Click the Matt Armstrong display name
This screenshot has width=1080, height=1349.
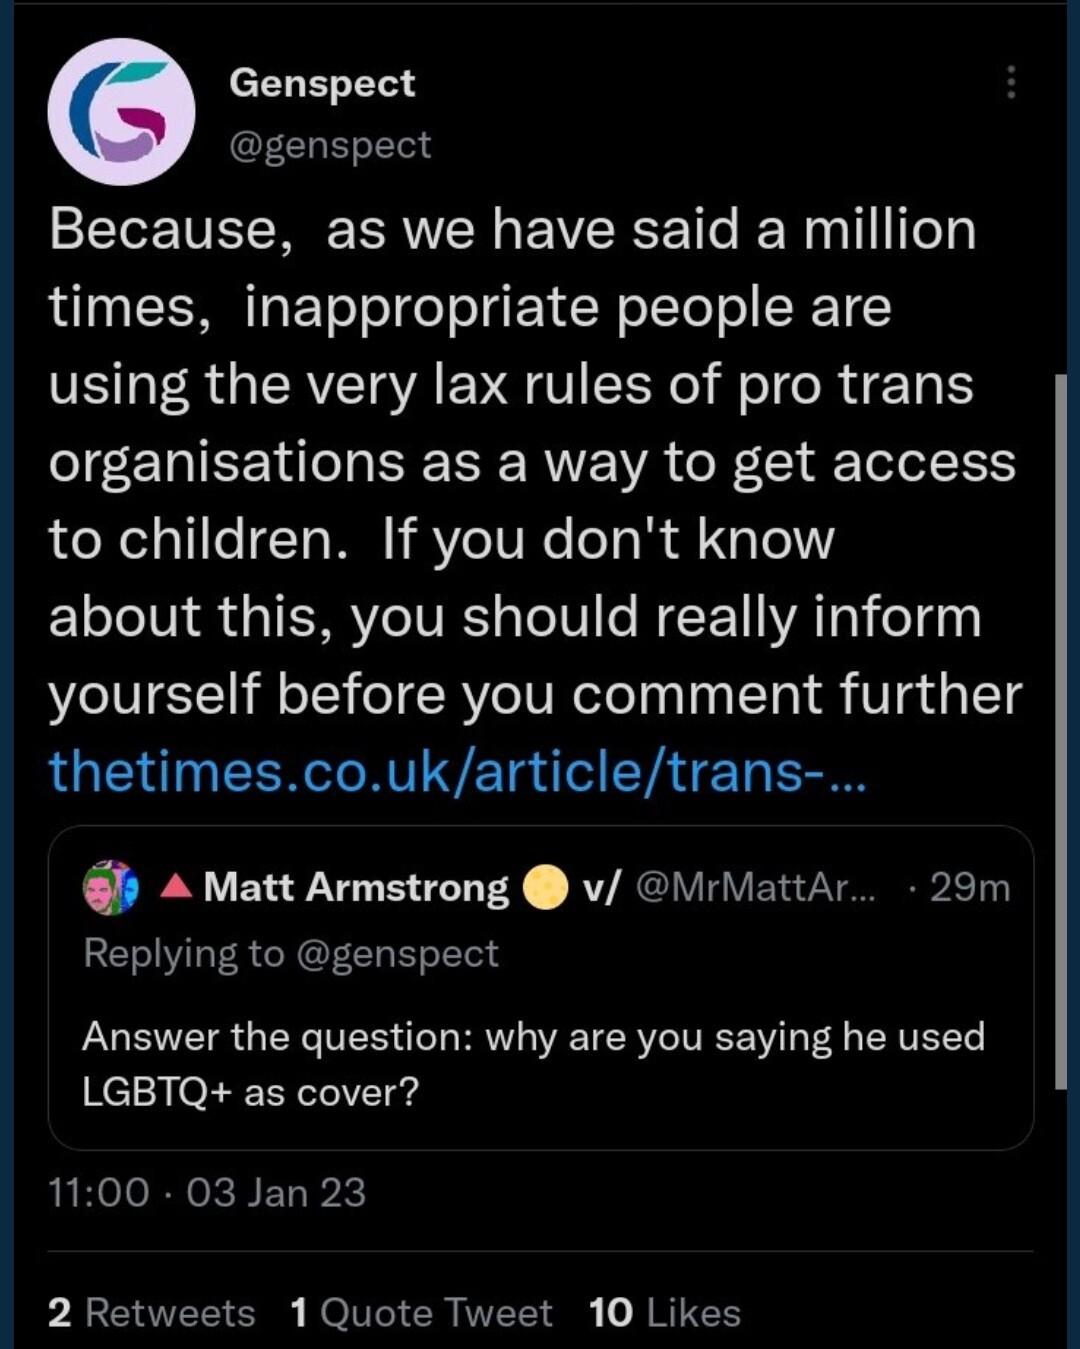tap(356, 887)
